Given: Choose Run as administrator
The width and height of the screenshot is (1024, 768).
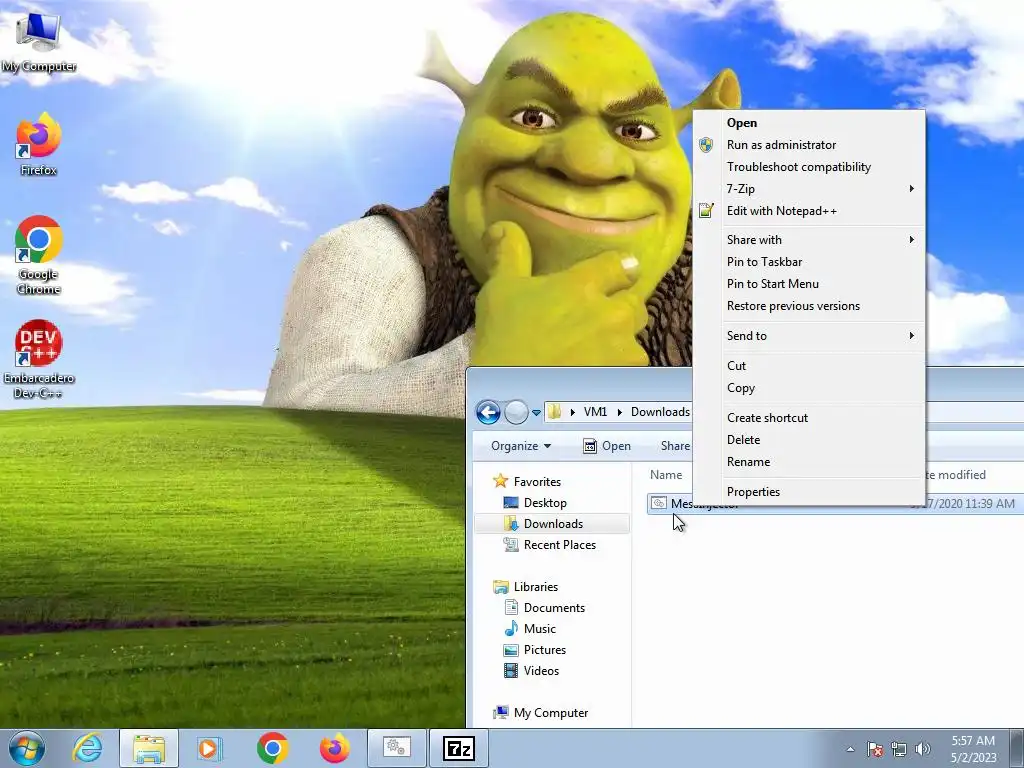Looking at the screenshot, I should tap(808, 145).
